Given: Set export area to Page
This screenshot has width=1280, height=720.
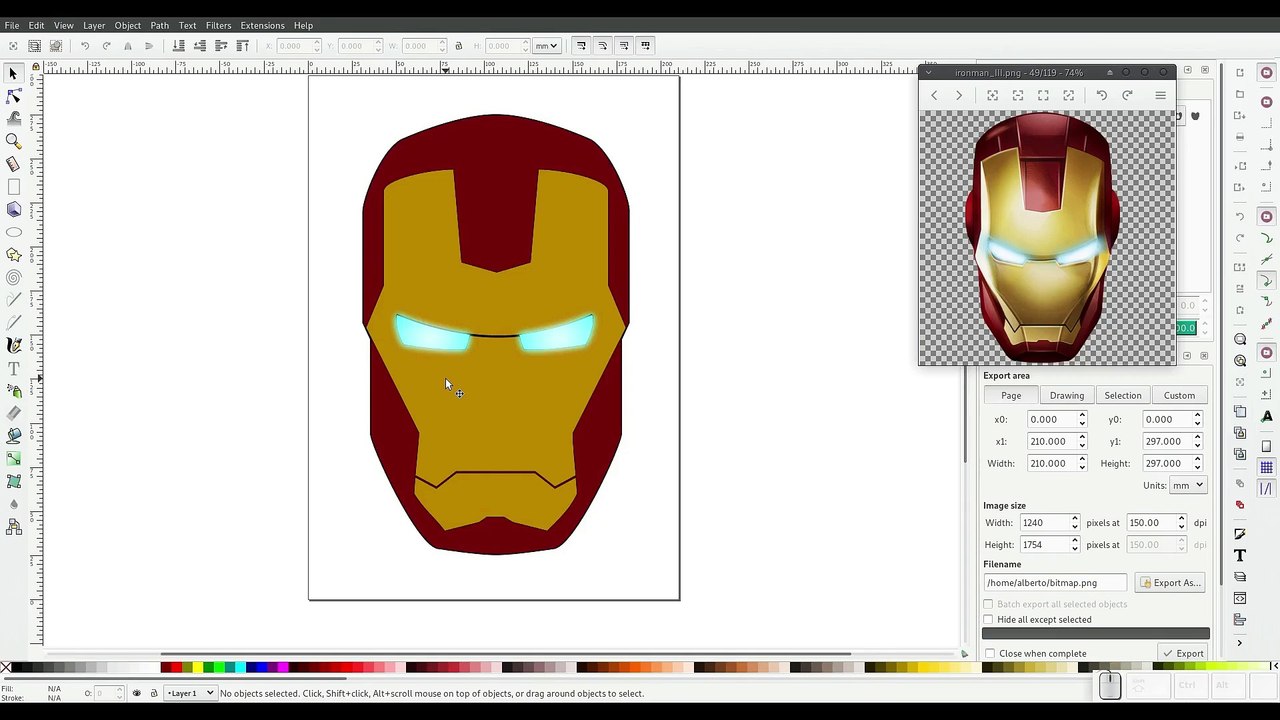Looking at the screenshot, I should point(1011,395).
